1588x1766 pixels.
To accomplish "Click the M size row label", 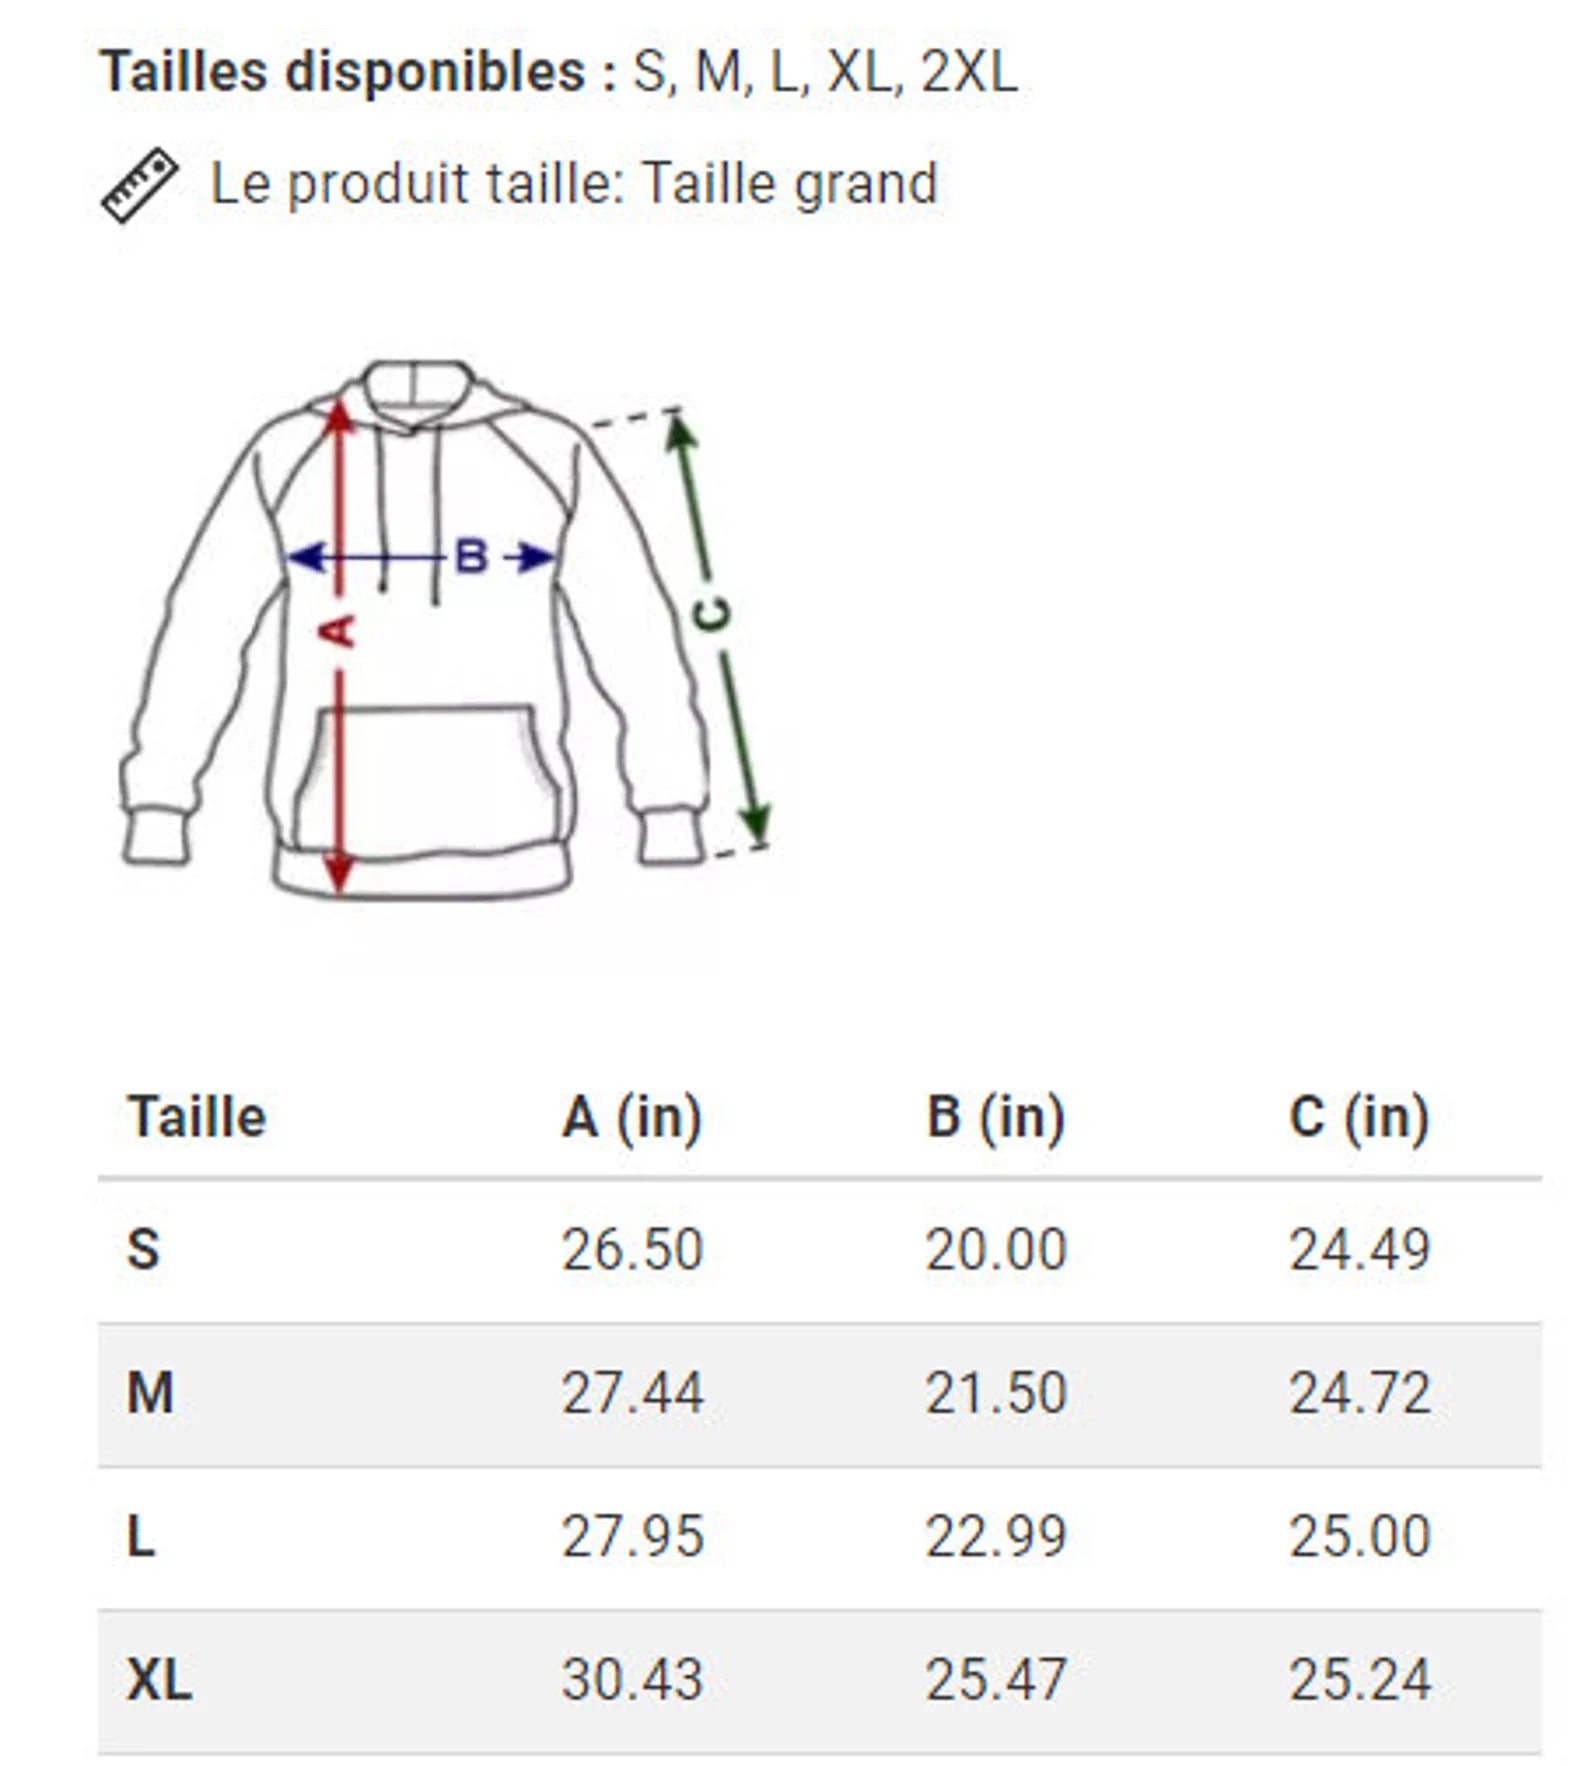I will coord(150,1393).
